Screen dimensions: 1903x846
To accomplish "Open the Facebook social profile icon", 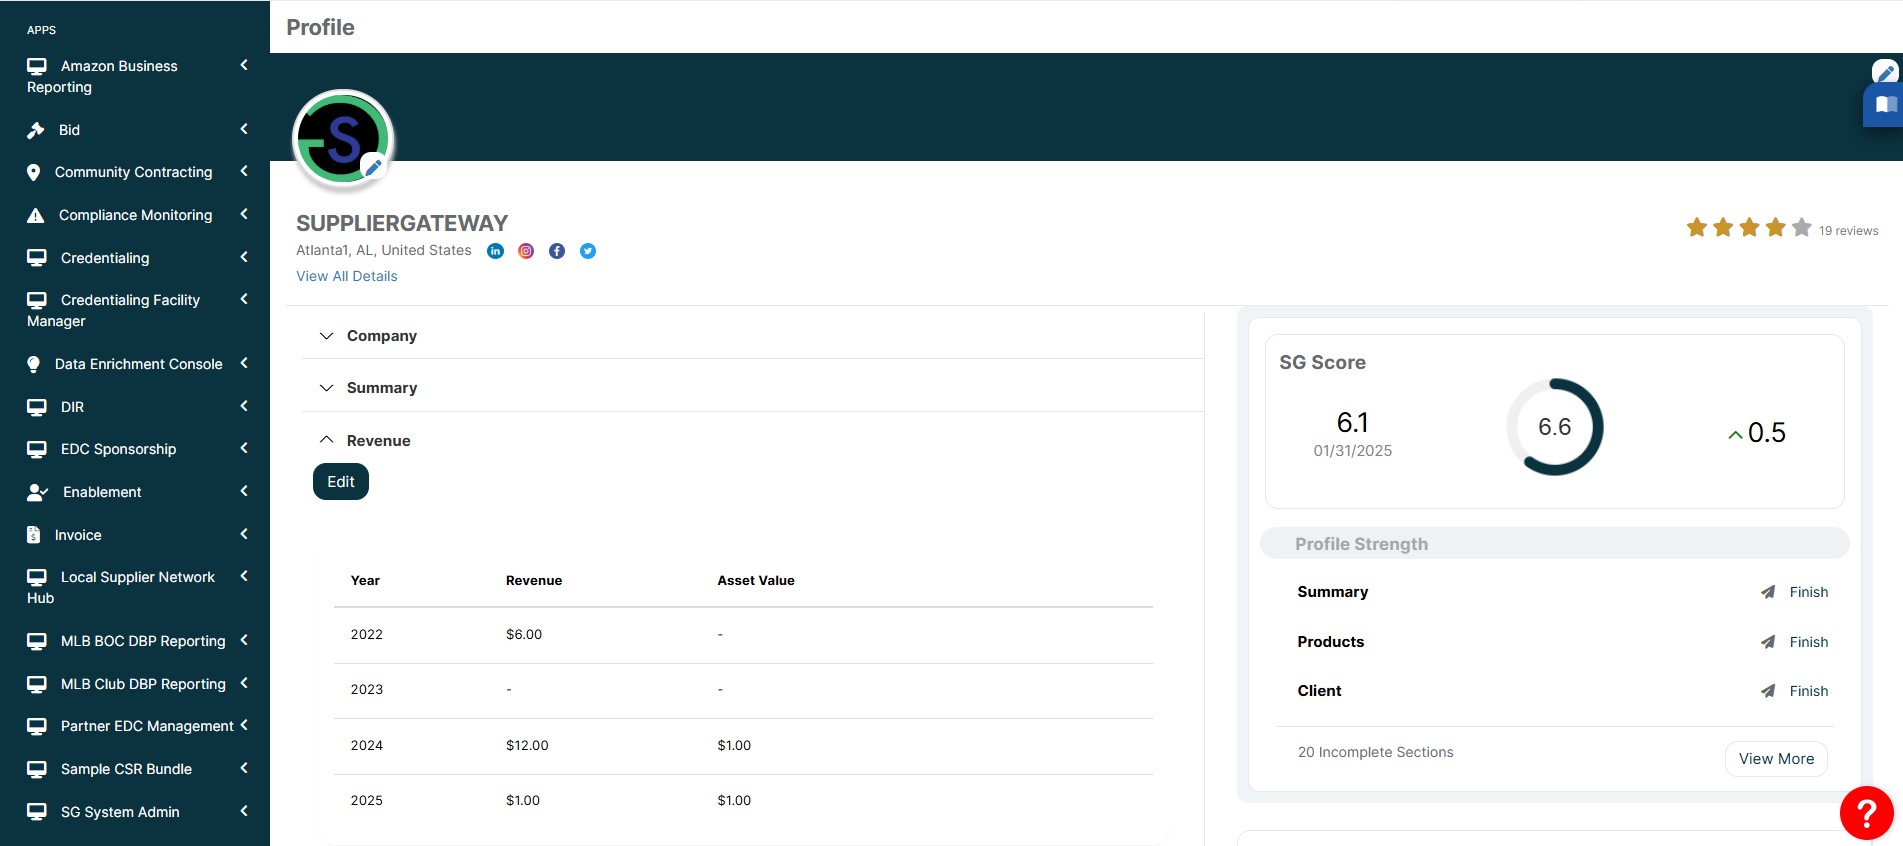I will coord(557,251).
